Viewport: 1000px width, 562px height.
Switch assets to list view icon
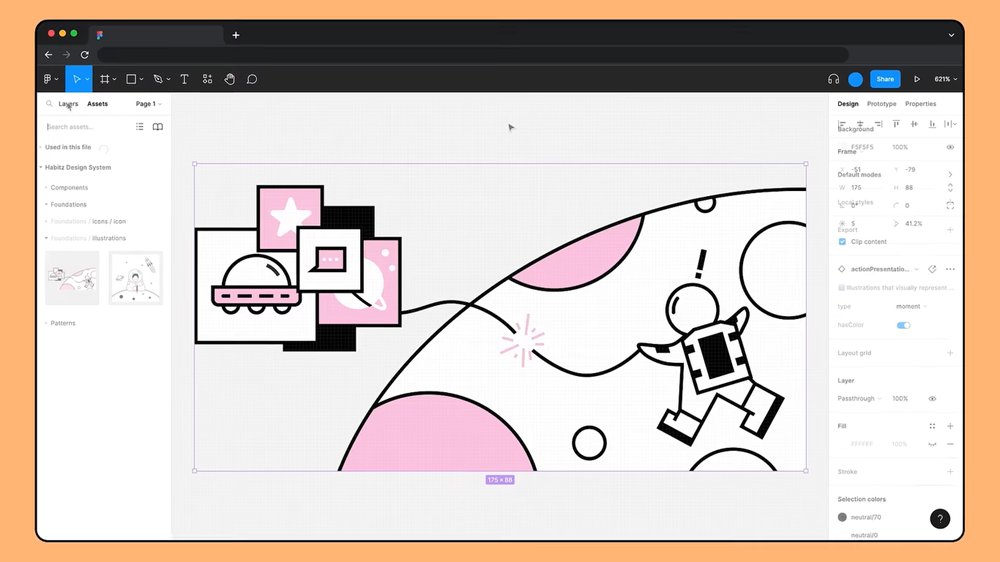(x=140, y=127)
